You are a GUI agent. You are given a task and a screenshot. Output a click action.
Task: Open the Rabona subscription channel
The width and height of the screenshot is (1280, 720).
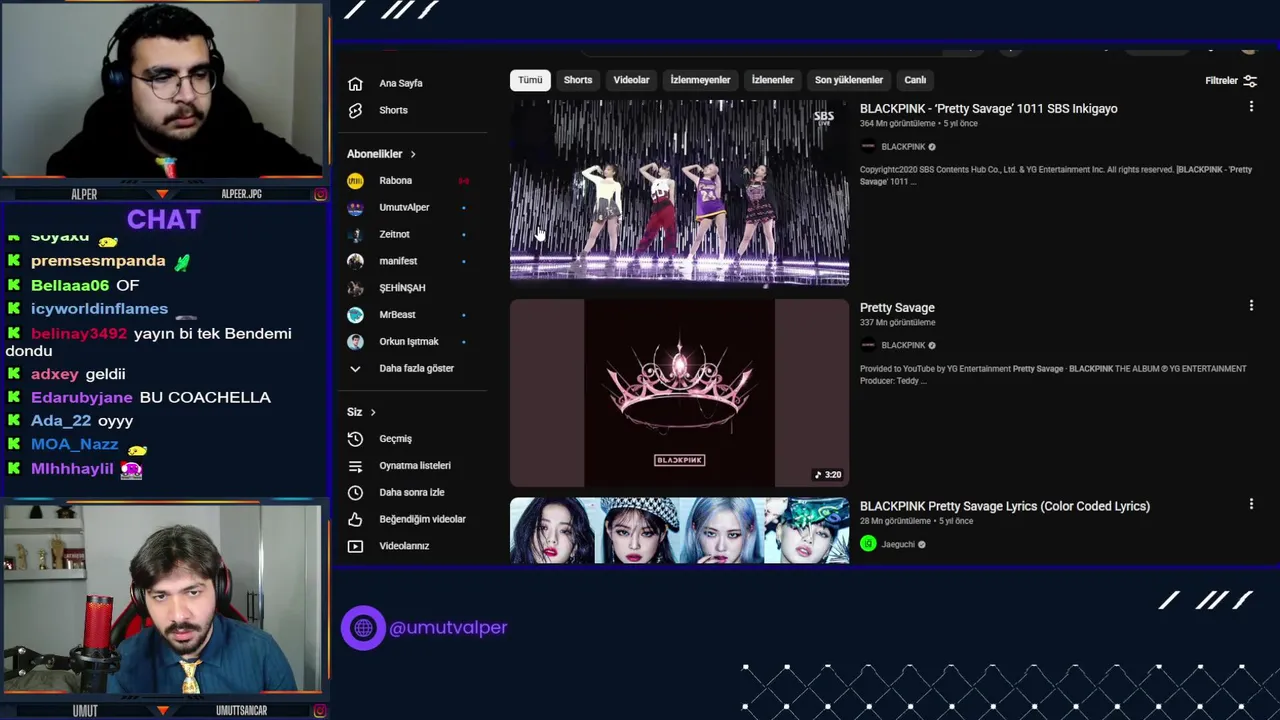pos(395,181)
